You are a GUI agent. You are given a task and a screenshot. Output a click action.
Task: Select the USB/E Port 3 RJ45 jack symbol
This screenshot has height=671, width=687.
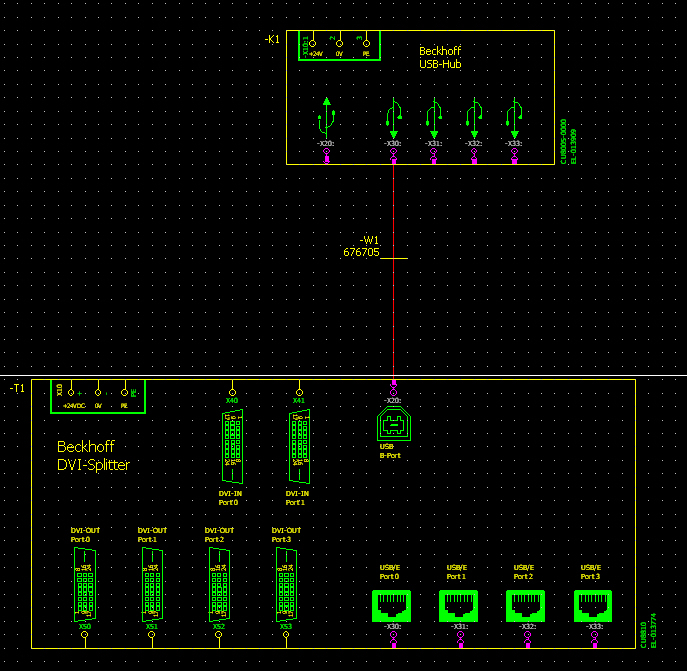point(593,606)
